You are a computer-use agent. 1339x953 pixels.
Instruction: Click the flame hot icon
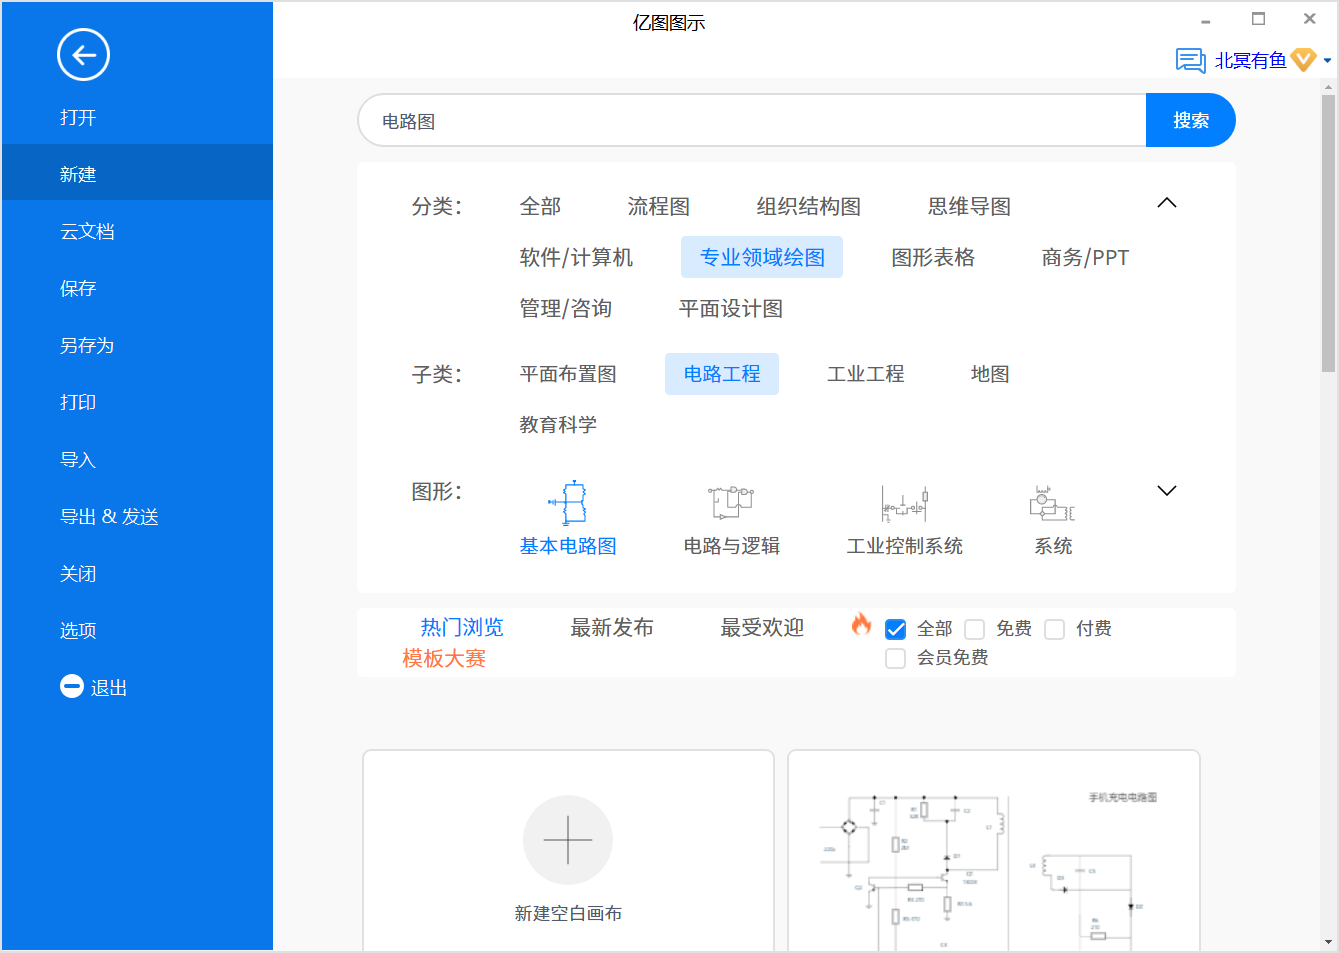[x=861, y=624]
